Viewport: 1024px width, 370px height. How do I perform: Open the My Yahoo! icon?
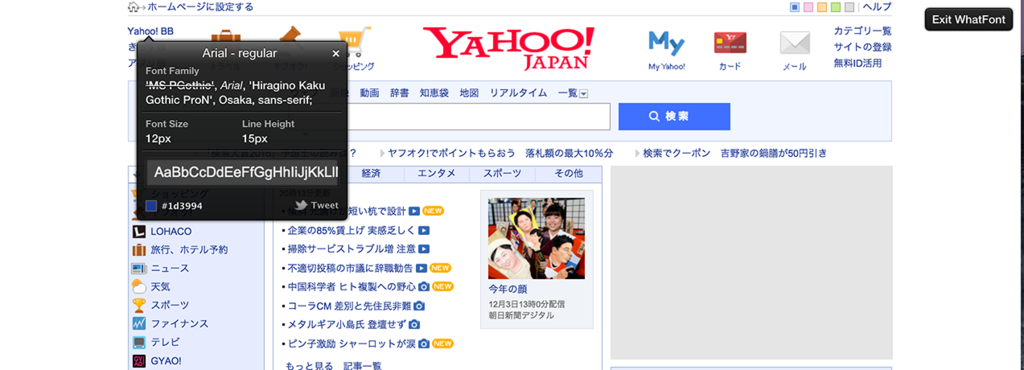(x=666, y=44)
